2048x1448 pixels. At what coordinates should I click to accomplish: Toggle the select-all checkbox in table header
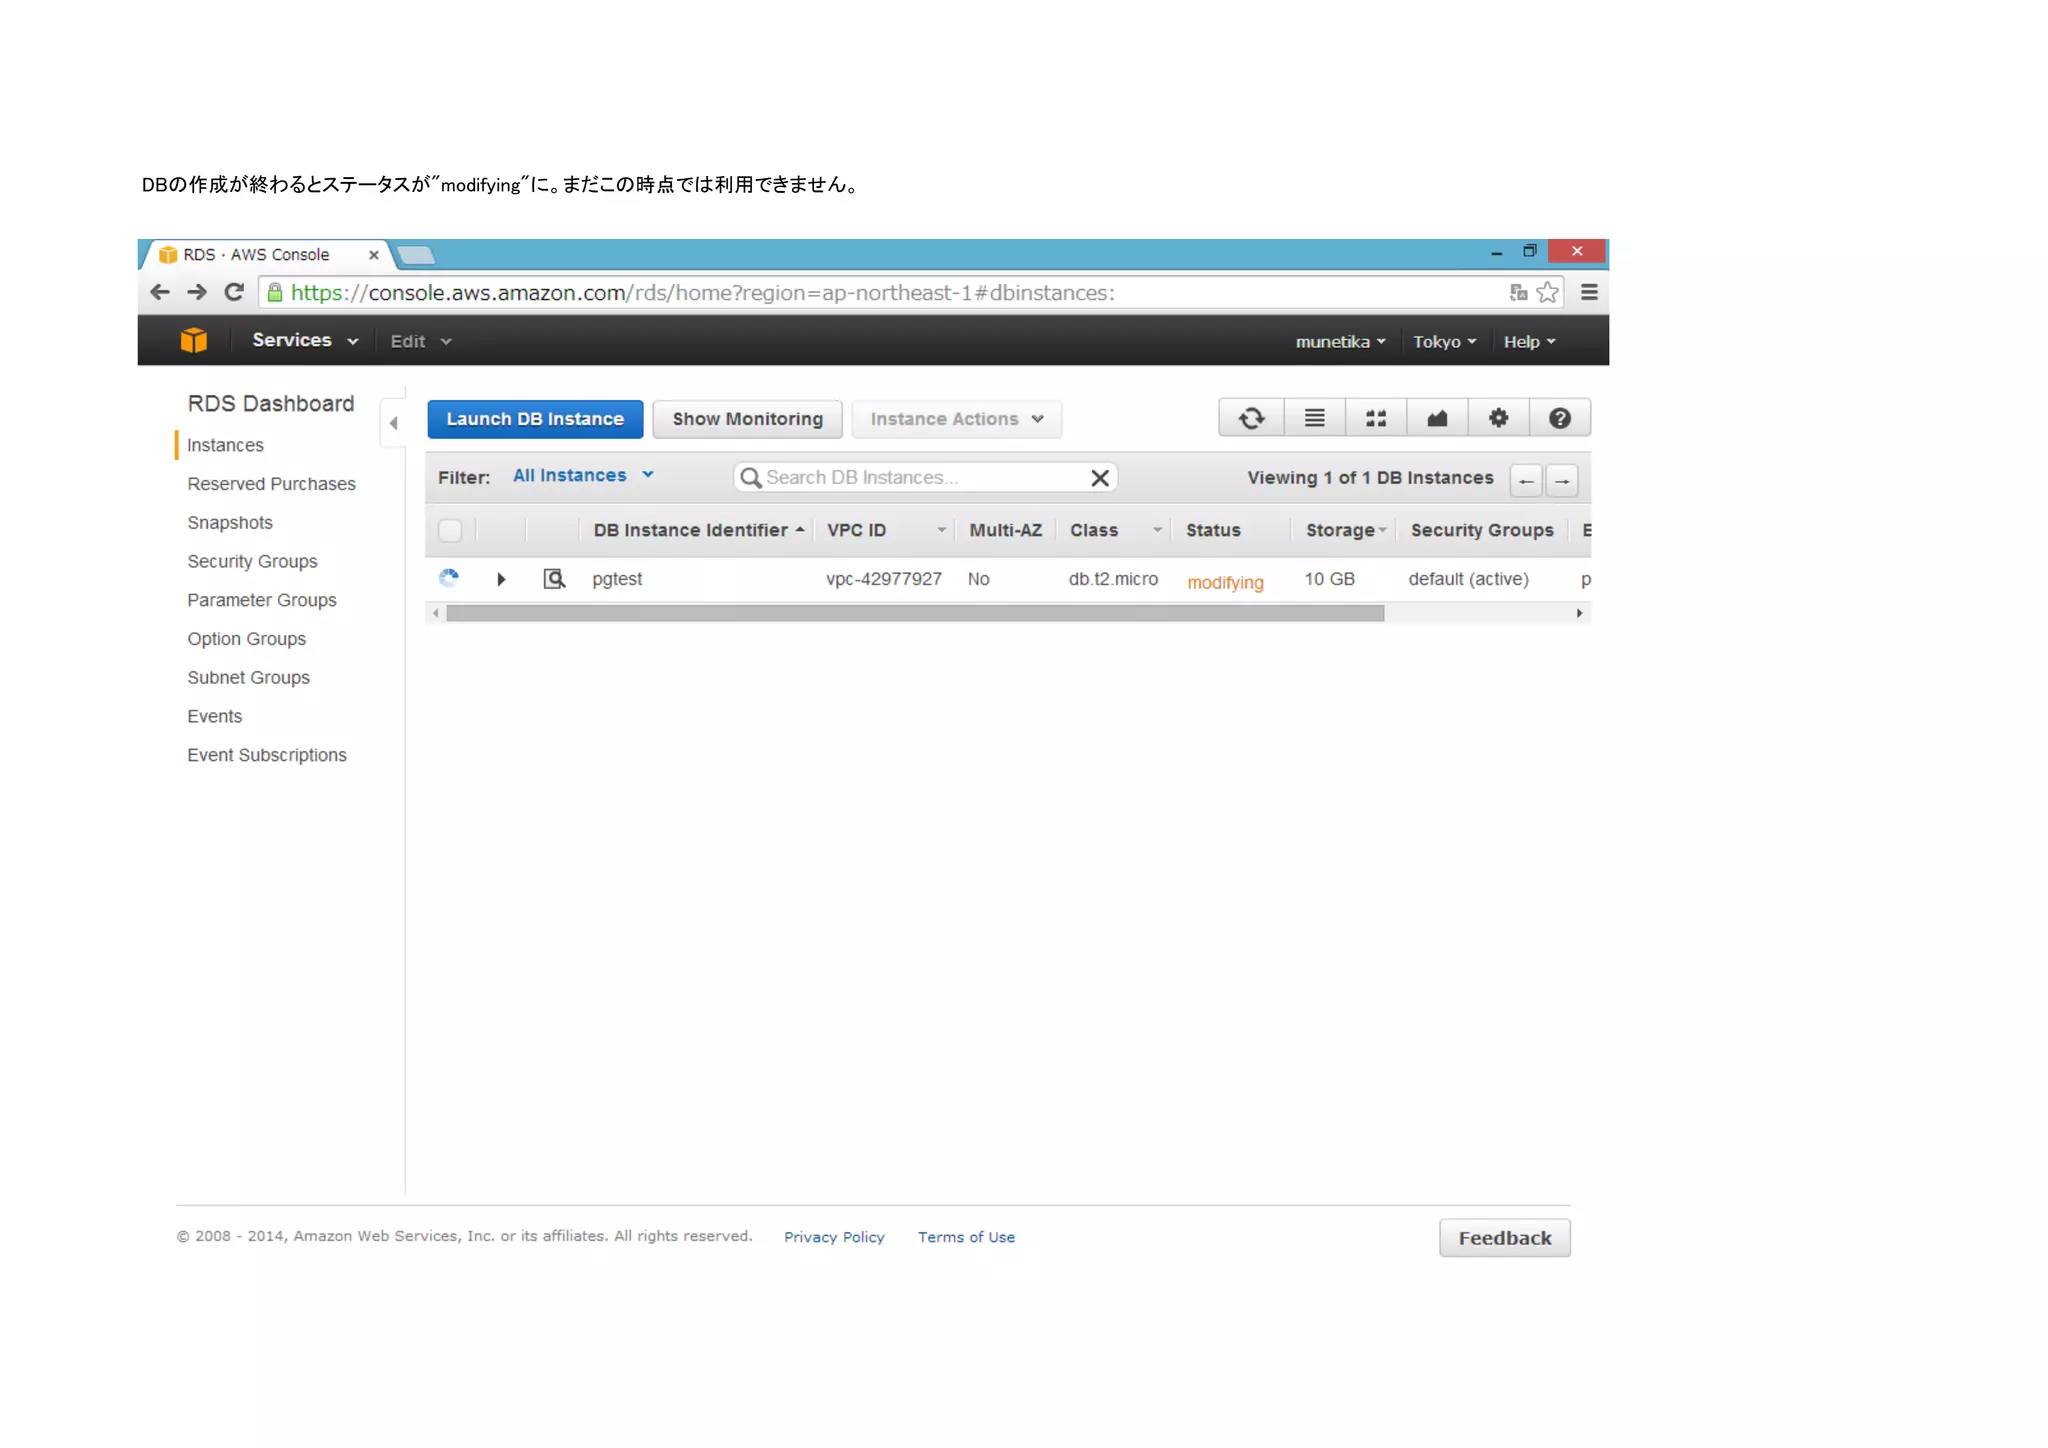pos(450,530)
